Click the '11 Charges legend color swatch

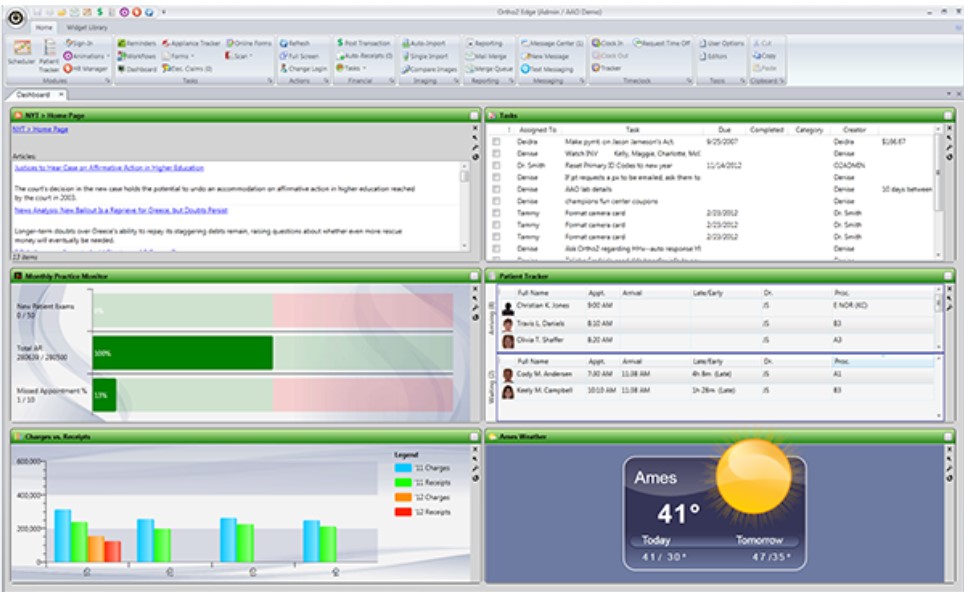[x=403, y=468]
